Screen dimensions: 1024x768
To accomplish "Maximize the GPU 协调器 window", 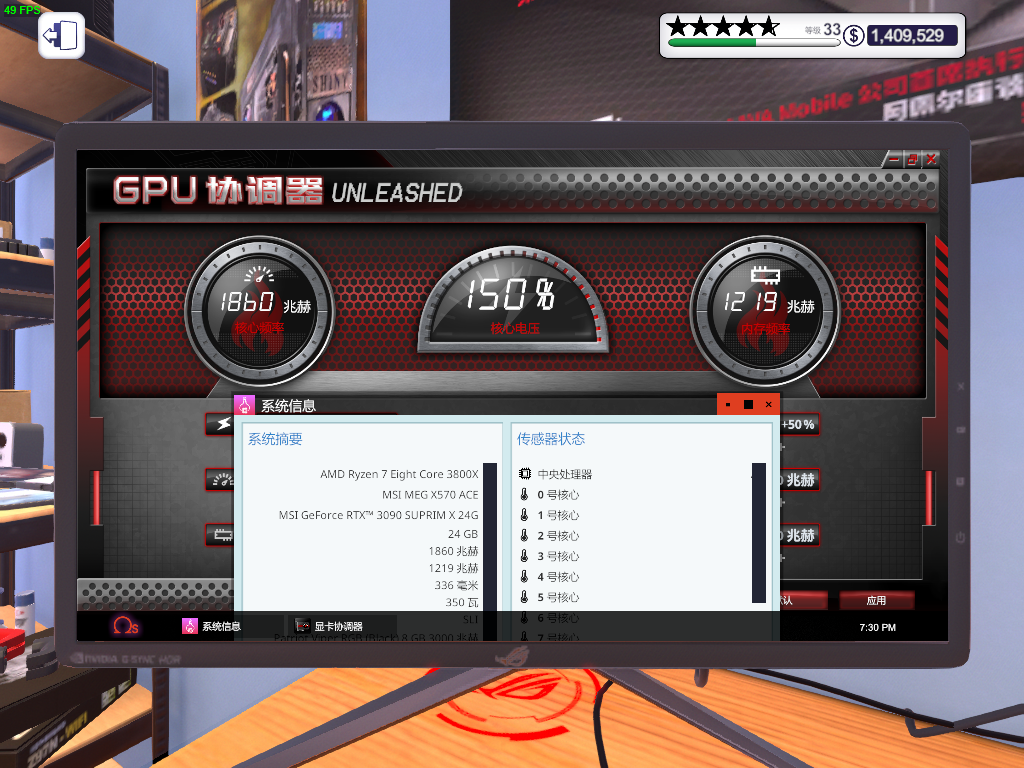I will click(912, 159).
